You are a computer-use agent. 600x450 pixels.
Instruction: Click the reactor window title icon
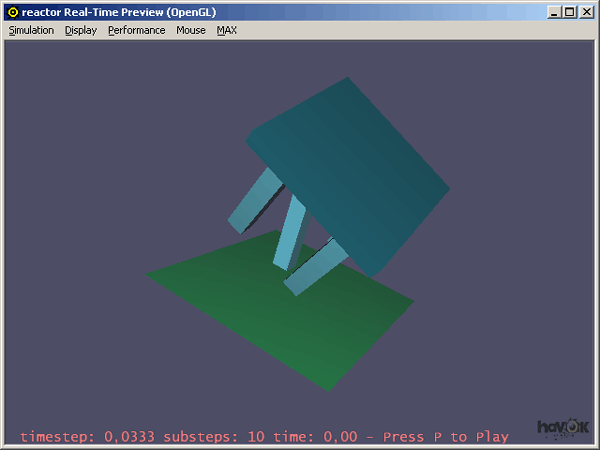pyautogui.click(x=13, y=13)
